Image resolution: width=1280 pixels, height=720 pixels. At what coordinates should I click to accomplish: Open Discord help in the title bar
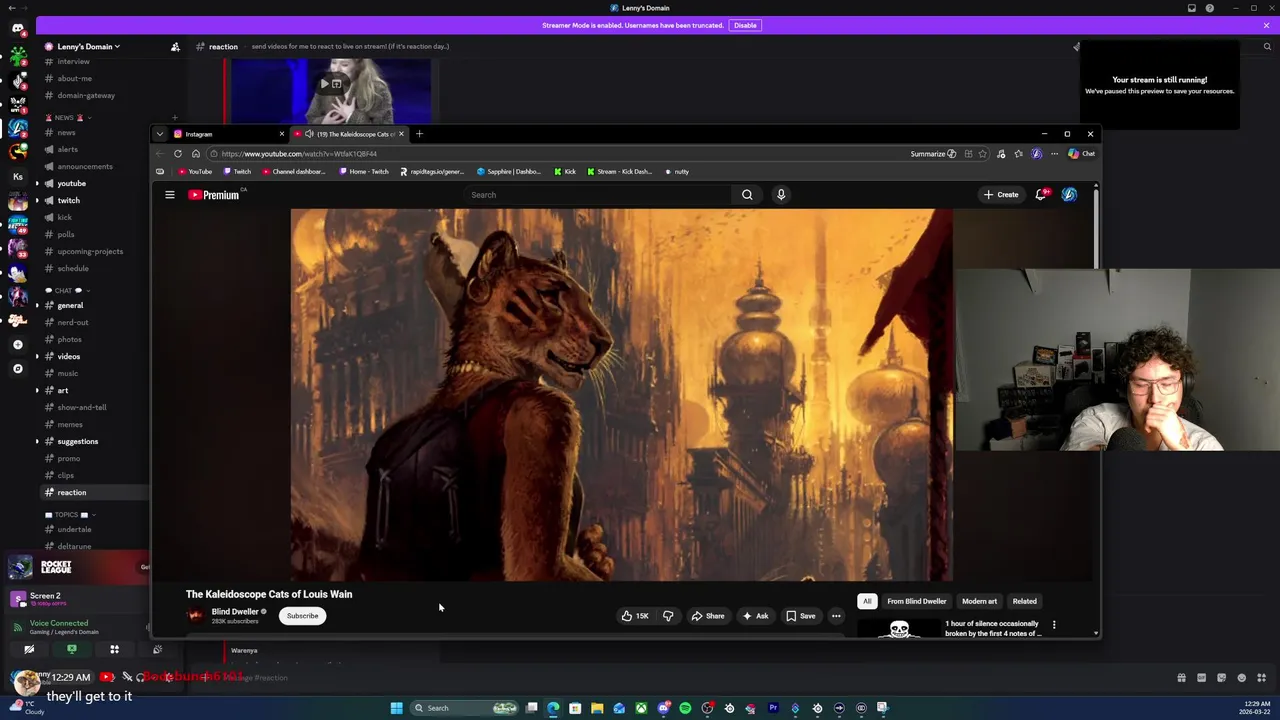[1210, 8]
